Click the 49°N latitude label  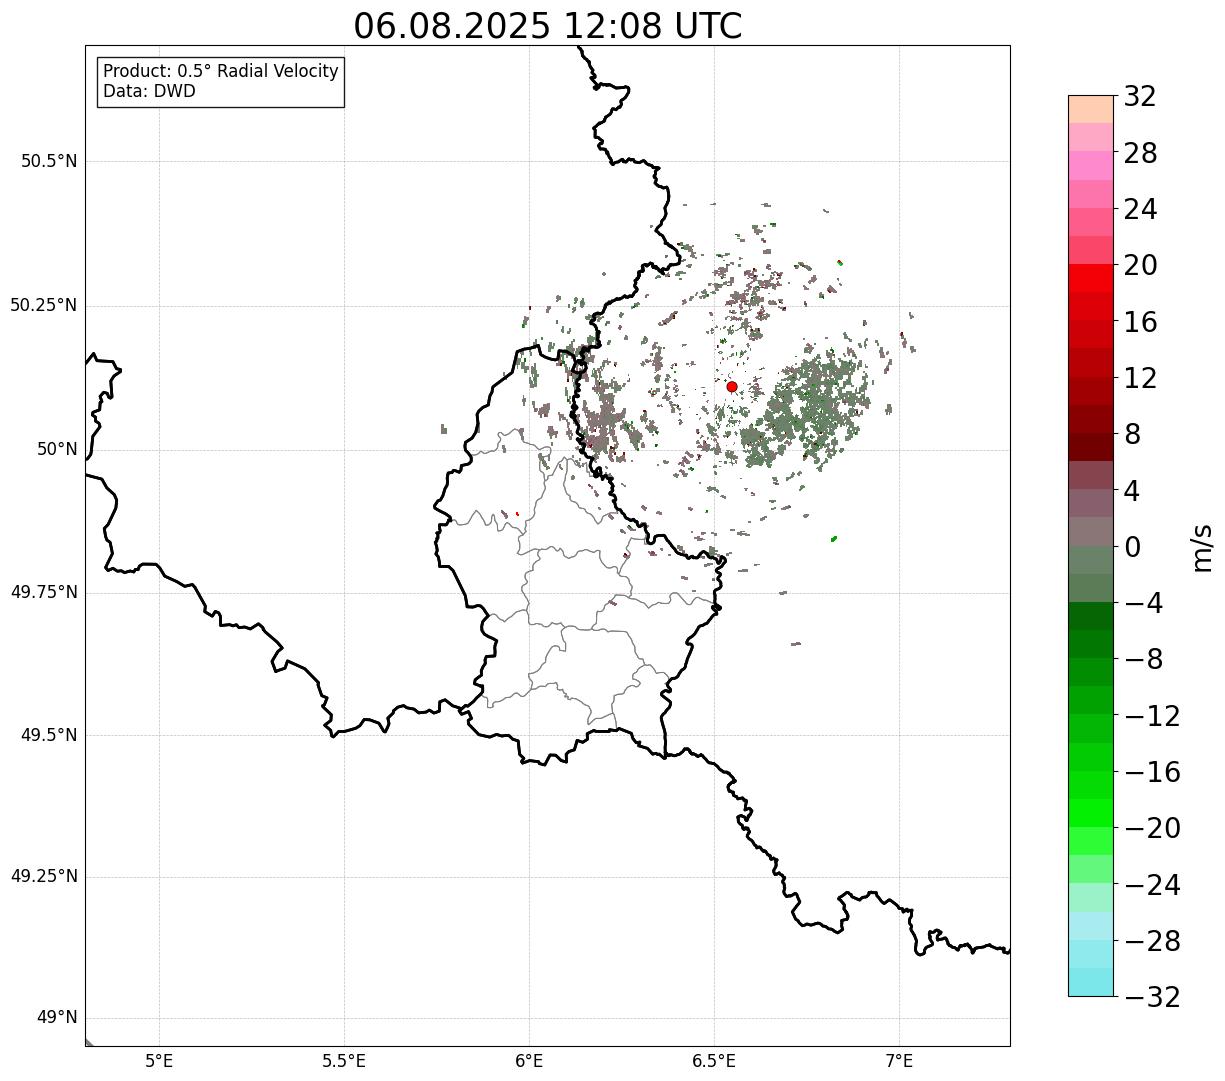(57, 1017)
